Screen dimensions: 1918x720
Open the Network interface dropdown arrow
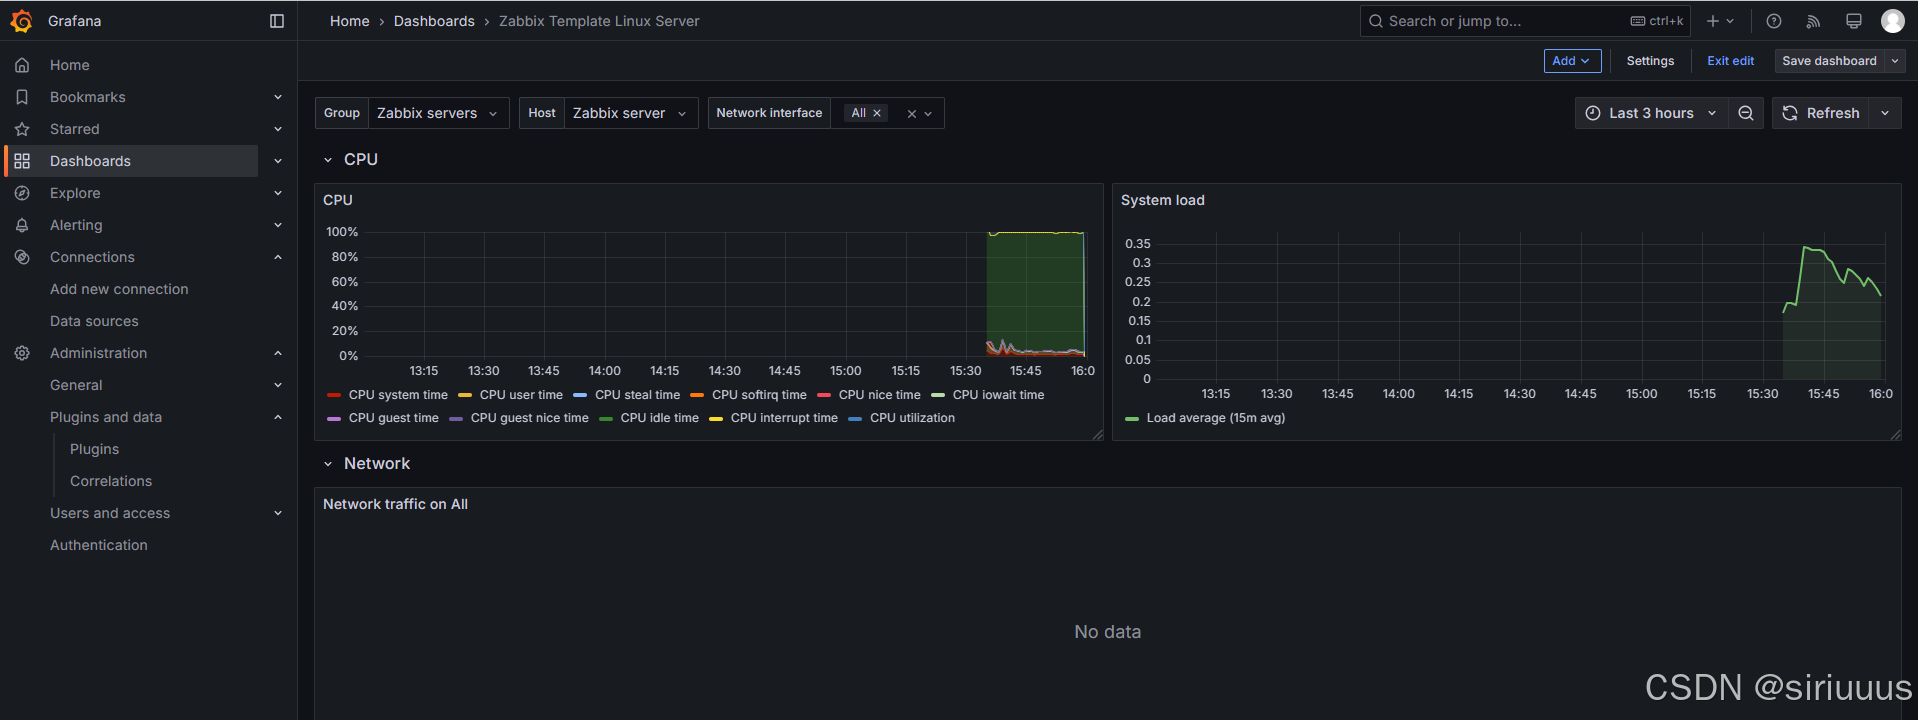coord(928,114)
